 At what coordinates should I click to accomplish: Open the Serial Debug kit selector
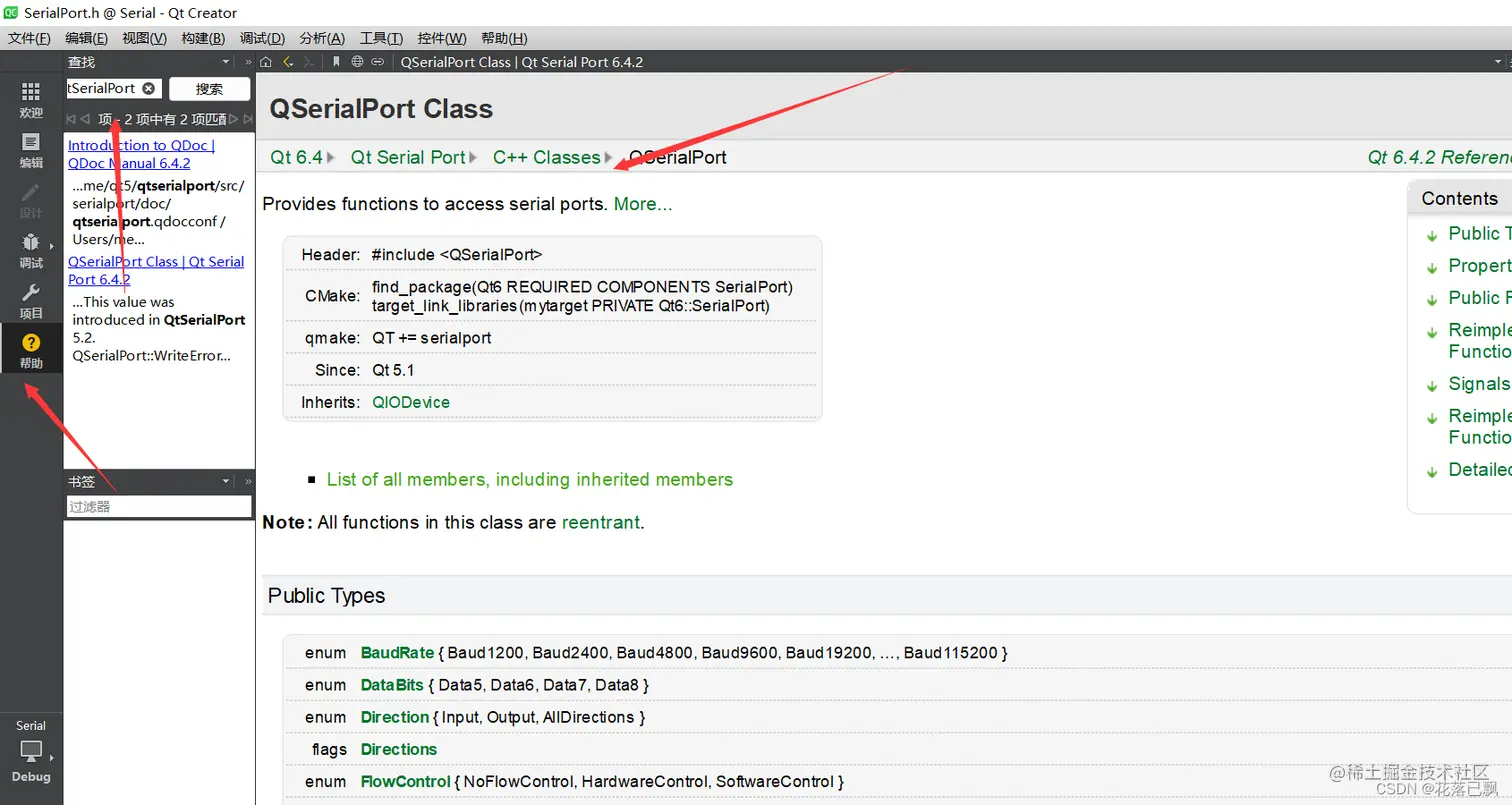coord(31,750)
